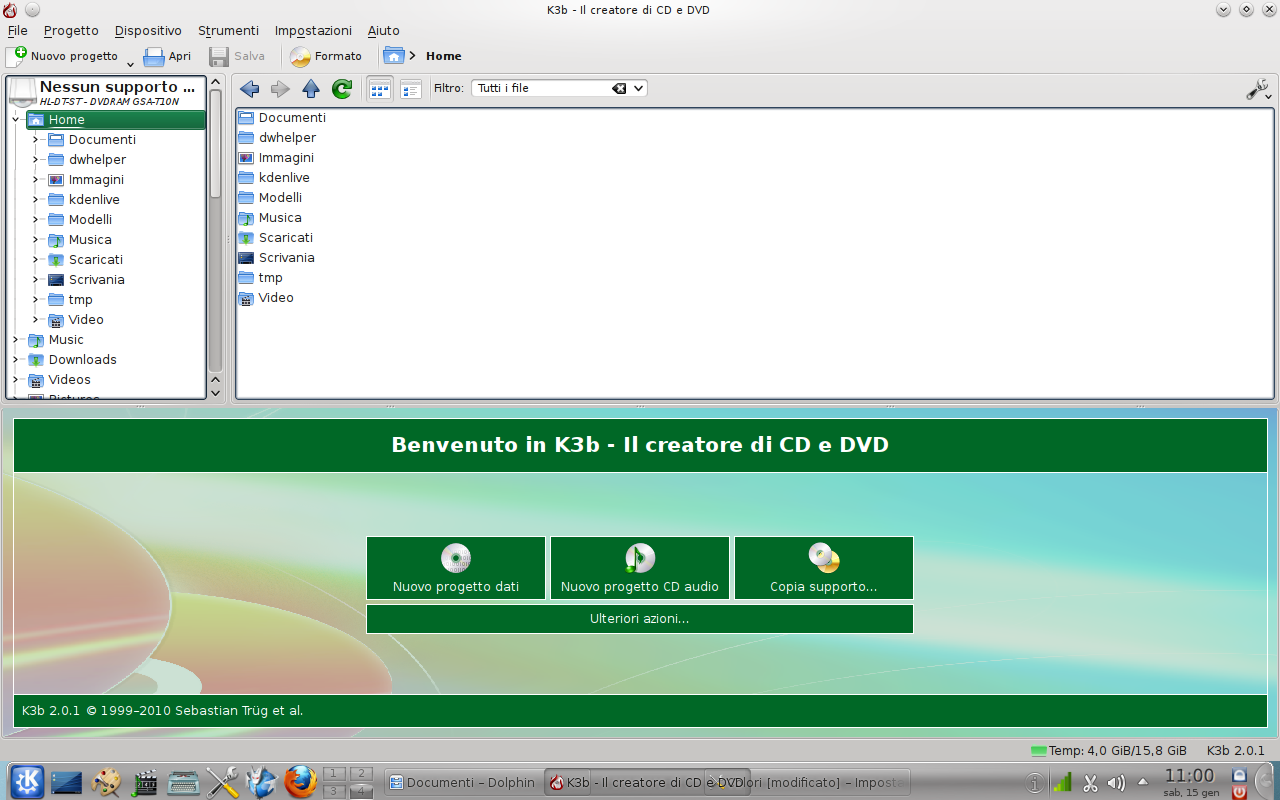The height and width of the screenshot is (800, 1280).
Task: Click the clapperboard video launcher in the panel
Action: 145,781
